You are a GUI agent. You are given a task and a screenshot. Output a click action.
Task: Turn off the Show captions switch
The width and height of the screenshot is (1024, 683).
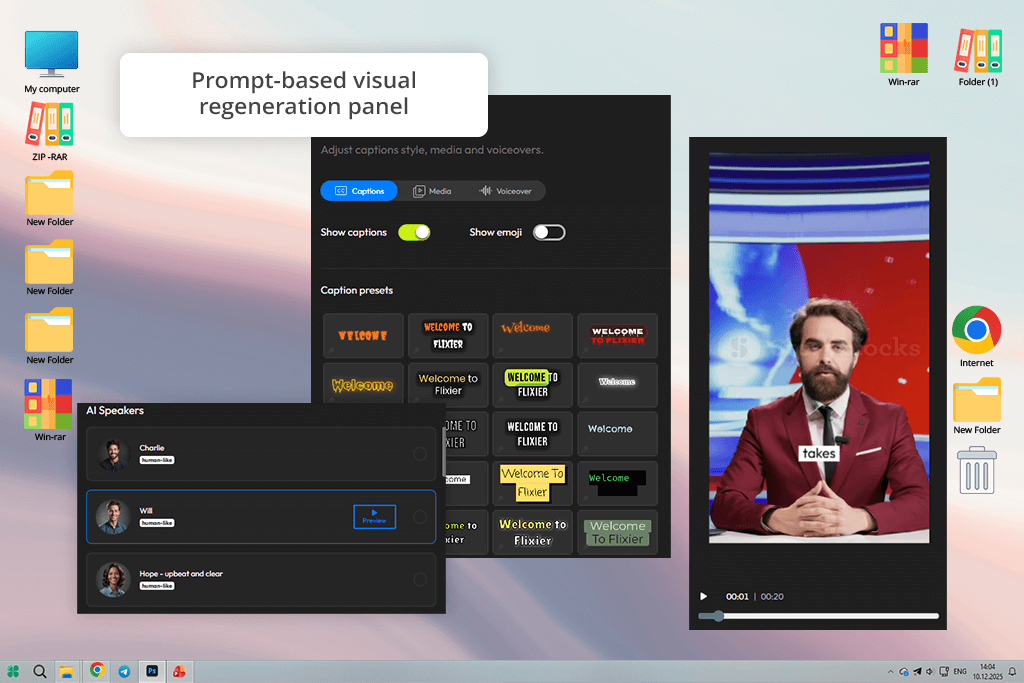415,232
